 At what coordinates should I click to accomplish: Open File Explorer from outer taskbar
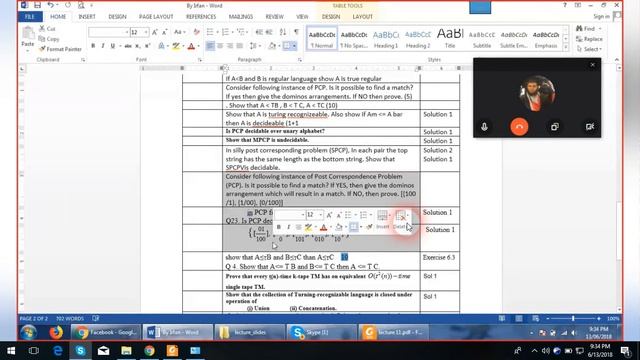(126, 351)
